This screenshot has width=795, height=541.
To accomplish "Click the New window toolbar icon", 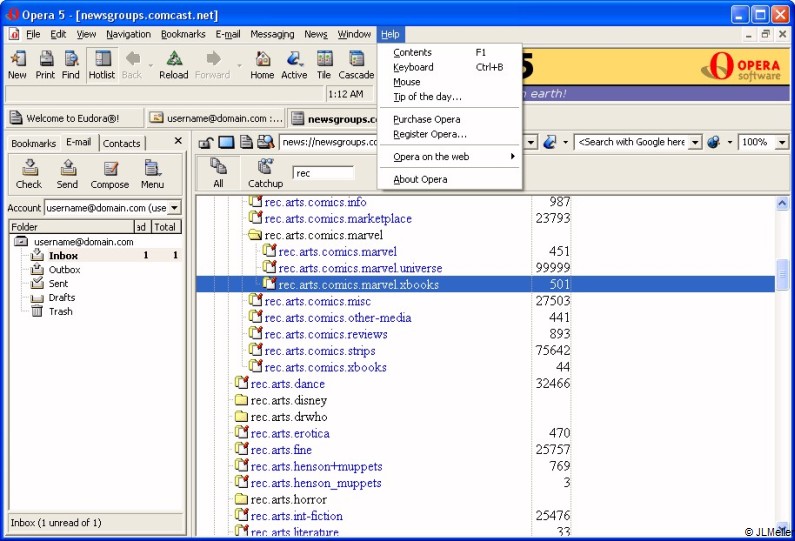I will pos(17,65).
